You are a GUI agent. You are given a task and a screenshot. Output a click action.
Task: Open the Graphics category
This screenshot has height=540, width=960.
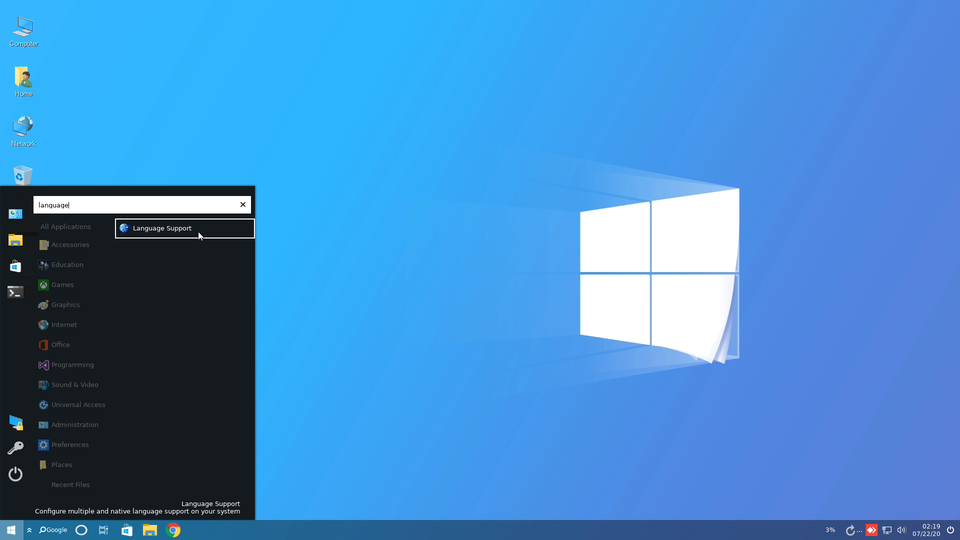click(x=59, y=305)
